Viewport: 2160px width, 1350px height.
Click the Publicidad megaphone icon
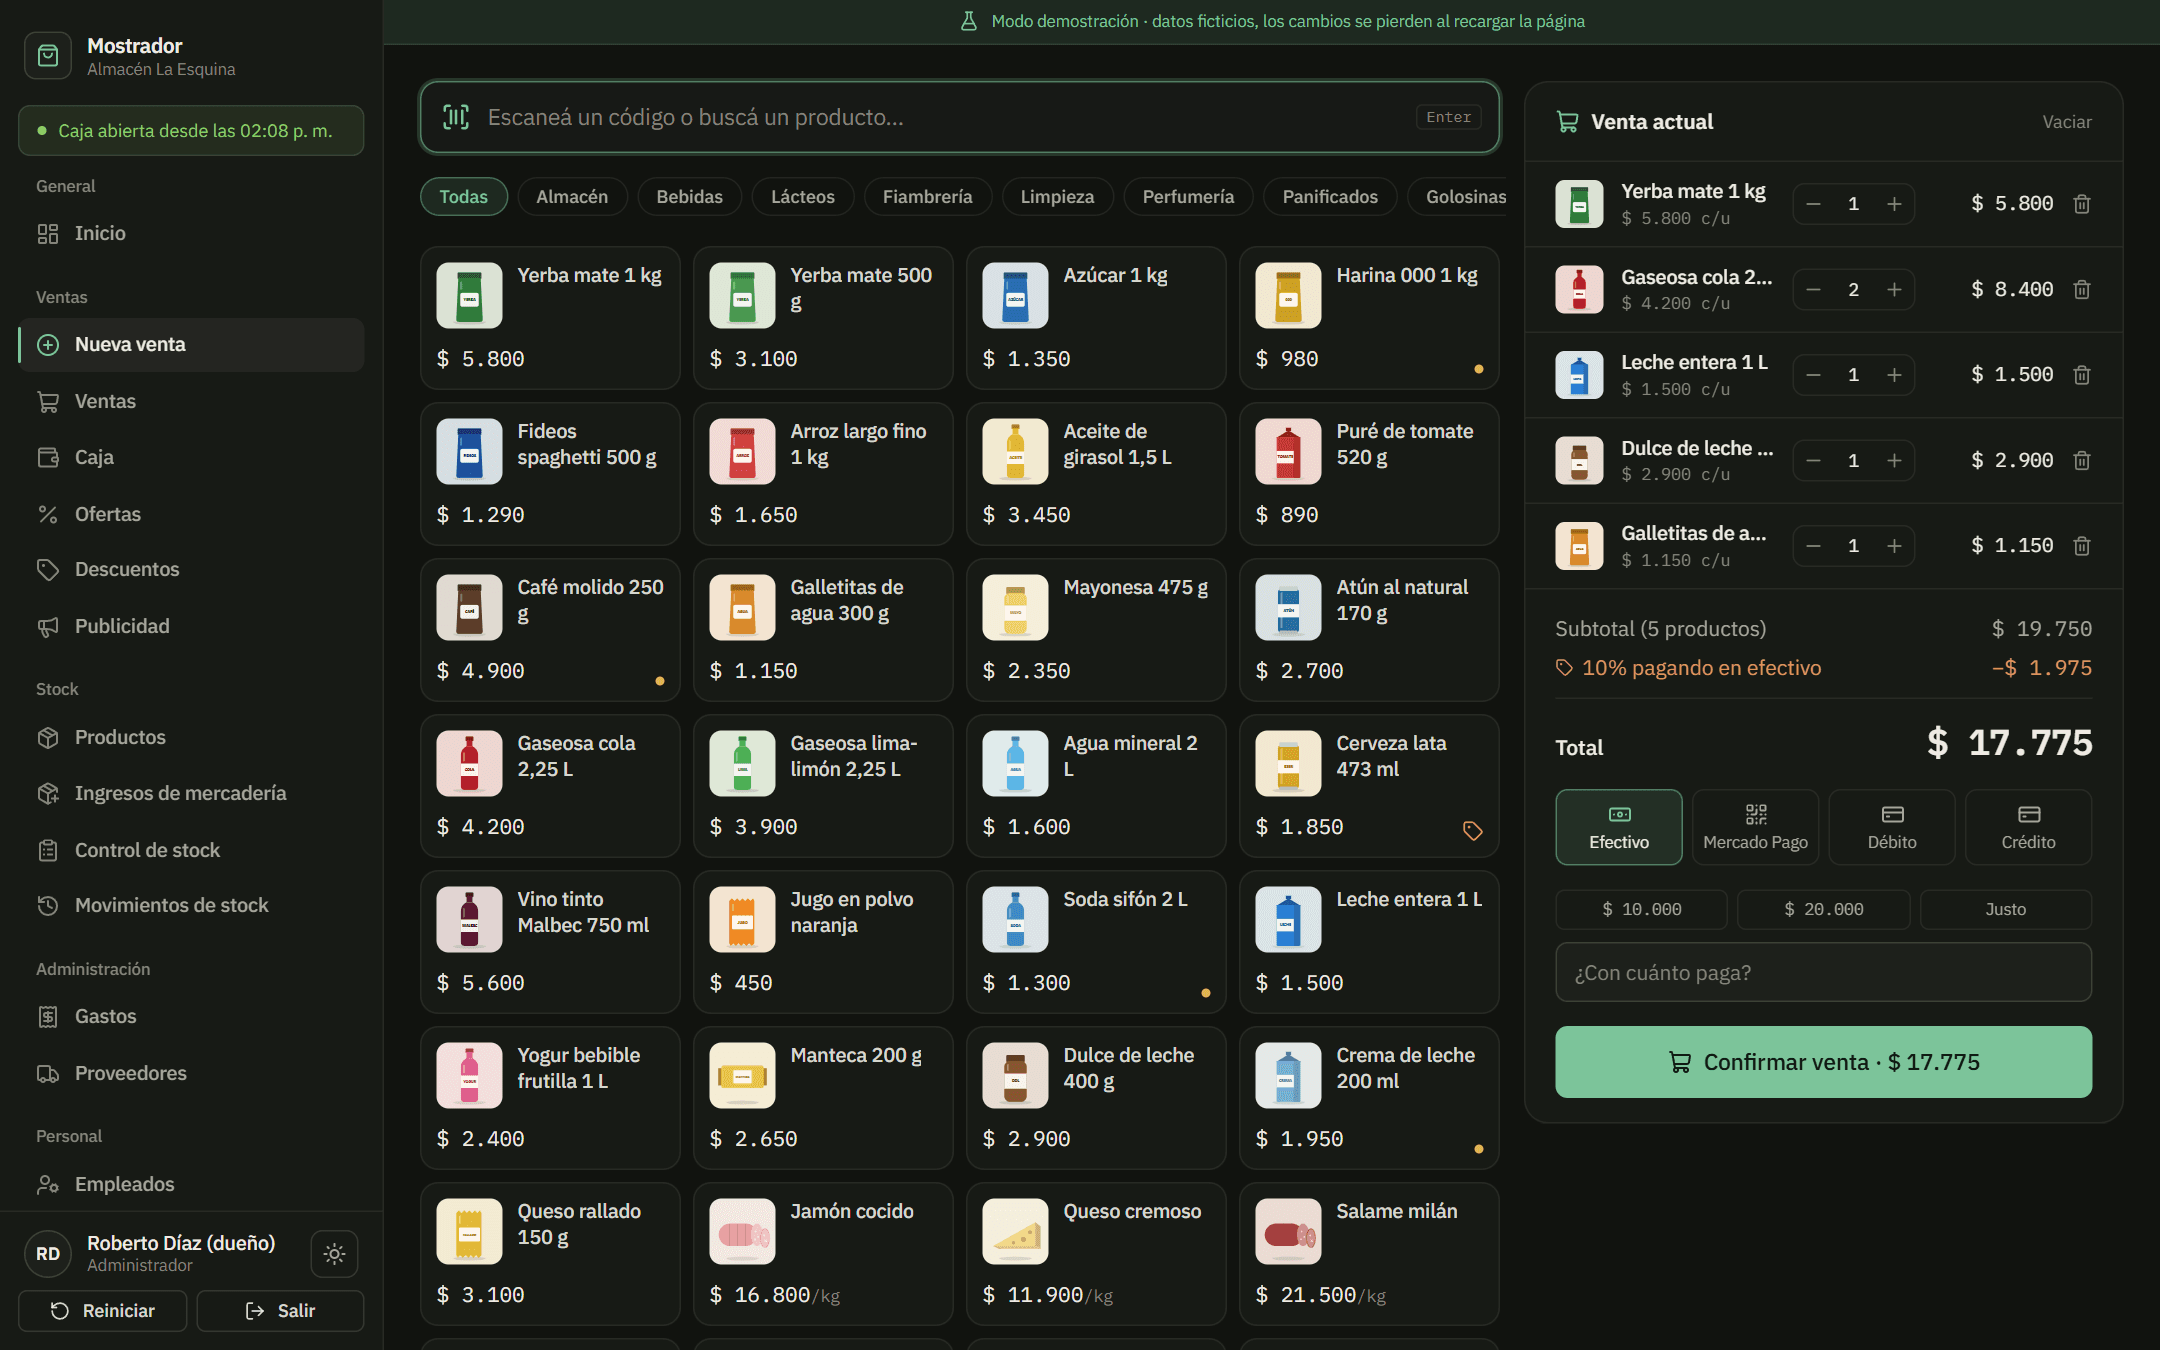tap(48, 626)
